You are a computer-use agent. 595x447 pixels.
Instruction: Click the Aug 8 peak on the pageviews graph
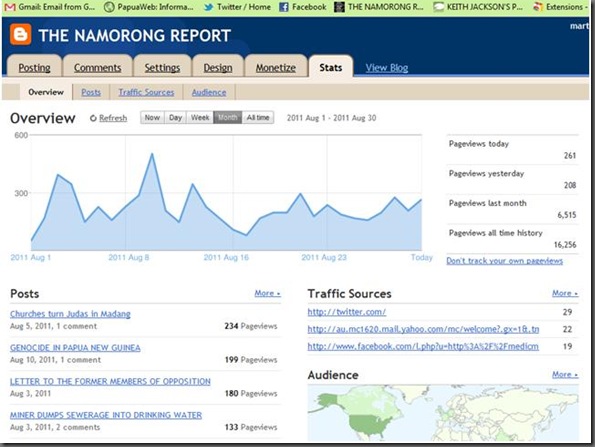click(x=152, y=154)
